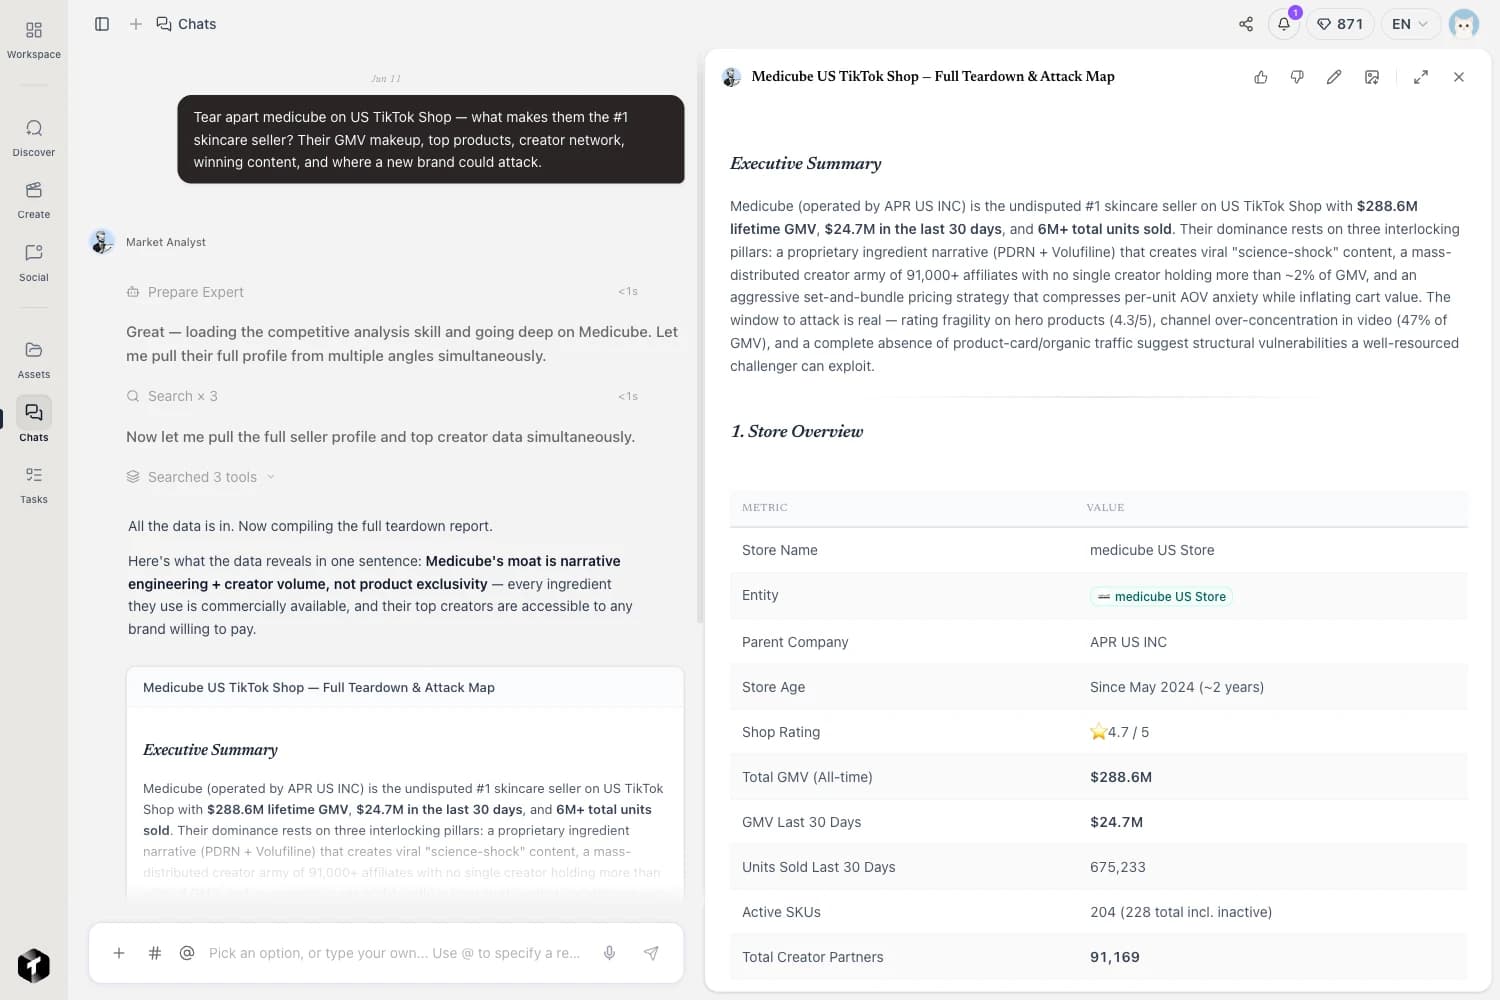This screenshot has height=1000, width=1500.
Task: Click the send message icon
Action: pos(651,953)
